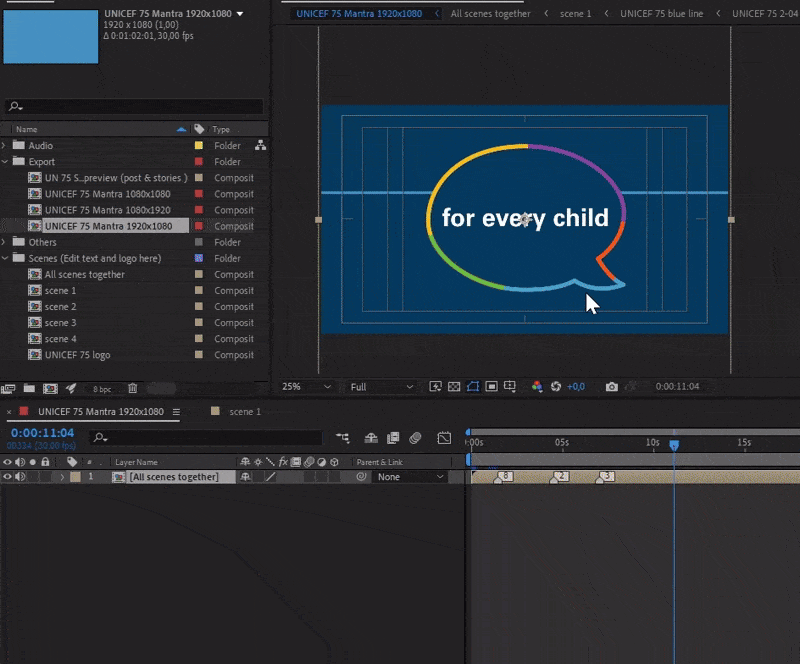Image resolution: width=800 pixels, height=664 pixels.
Task: Click the Show Snapshot icon
Action: tap(631, 386)
